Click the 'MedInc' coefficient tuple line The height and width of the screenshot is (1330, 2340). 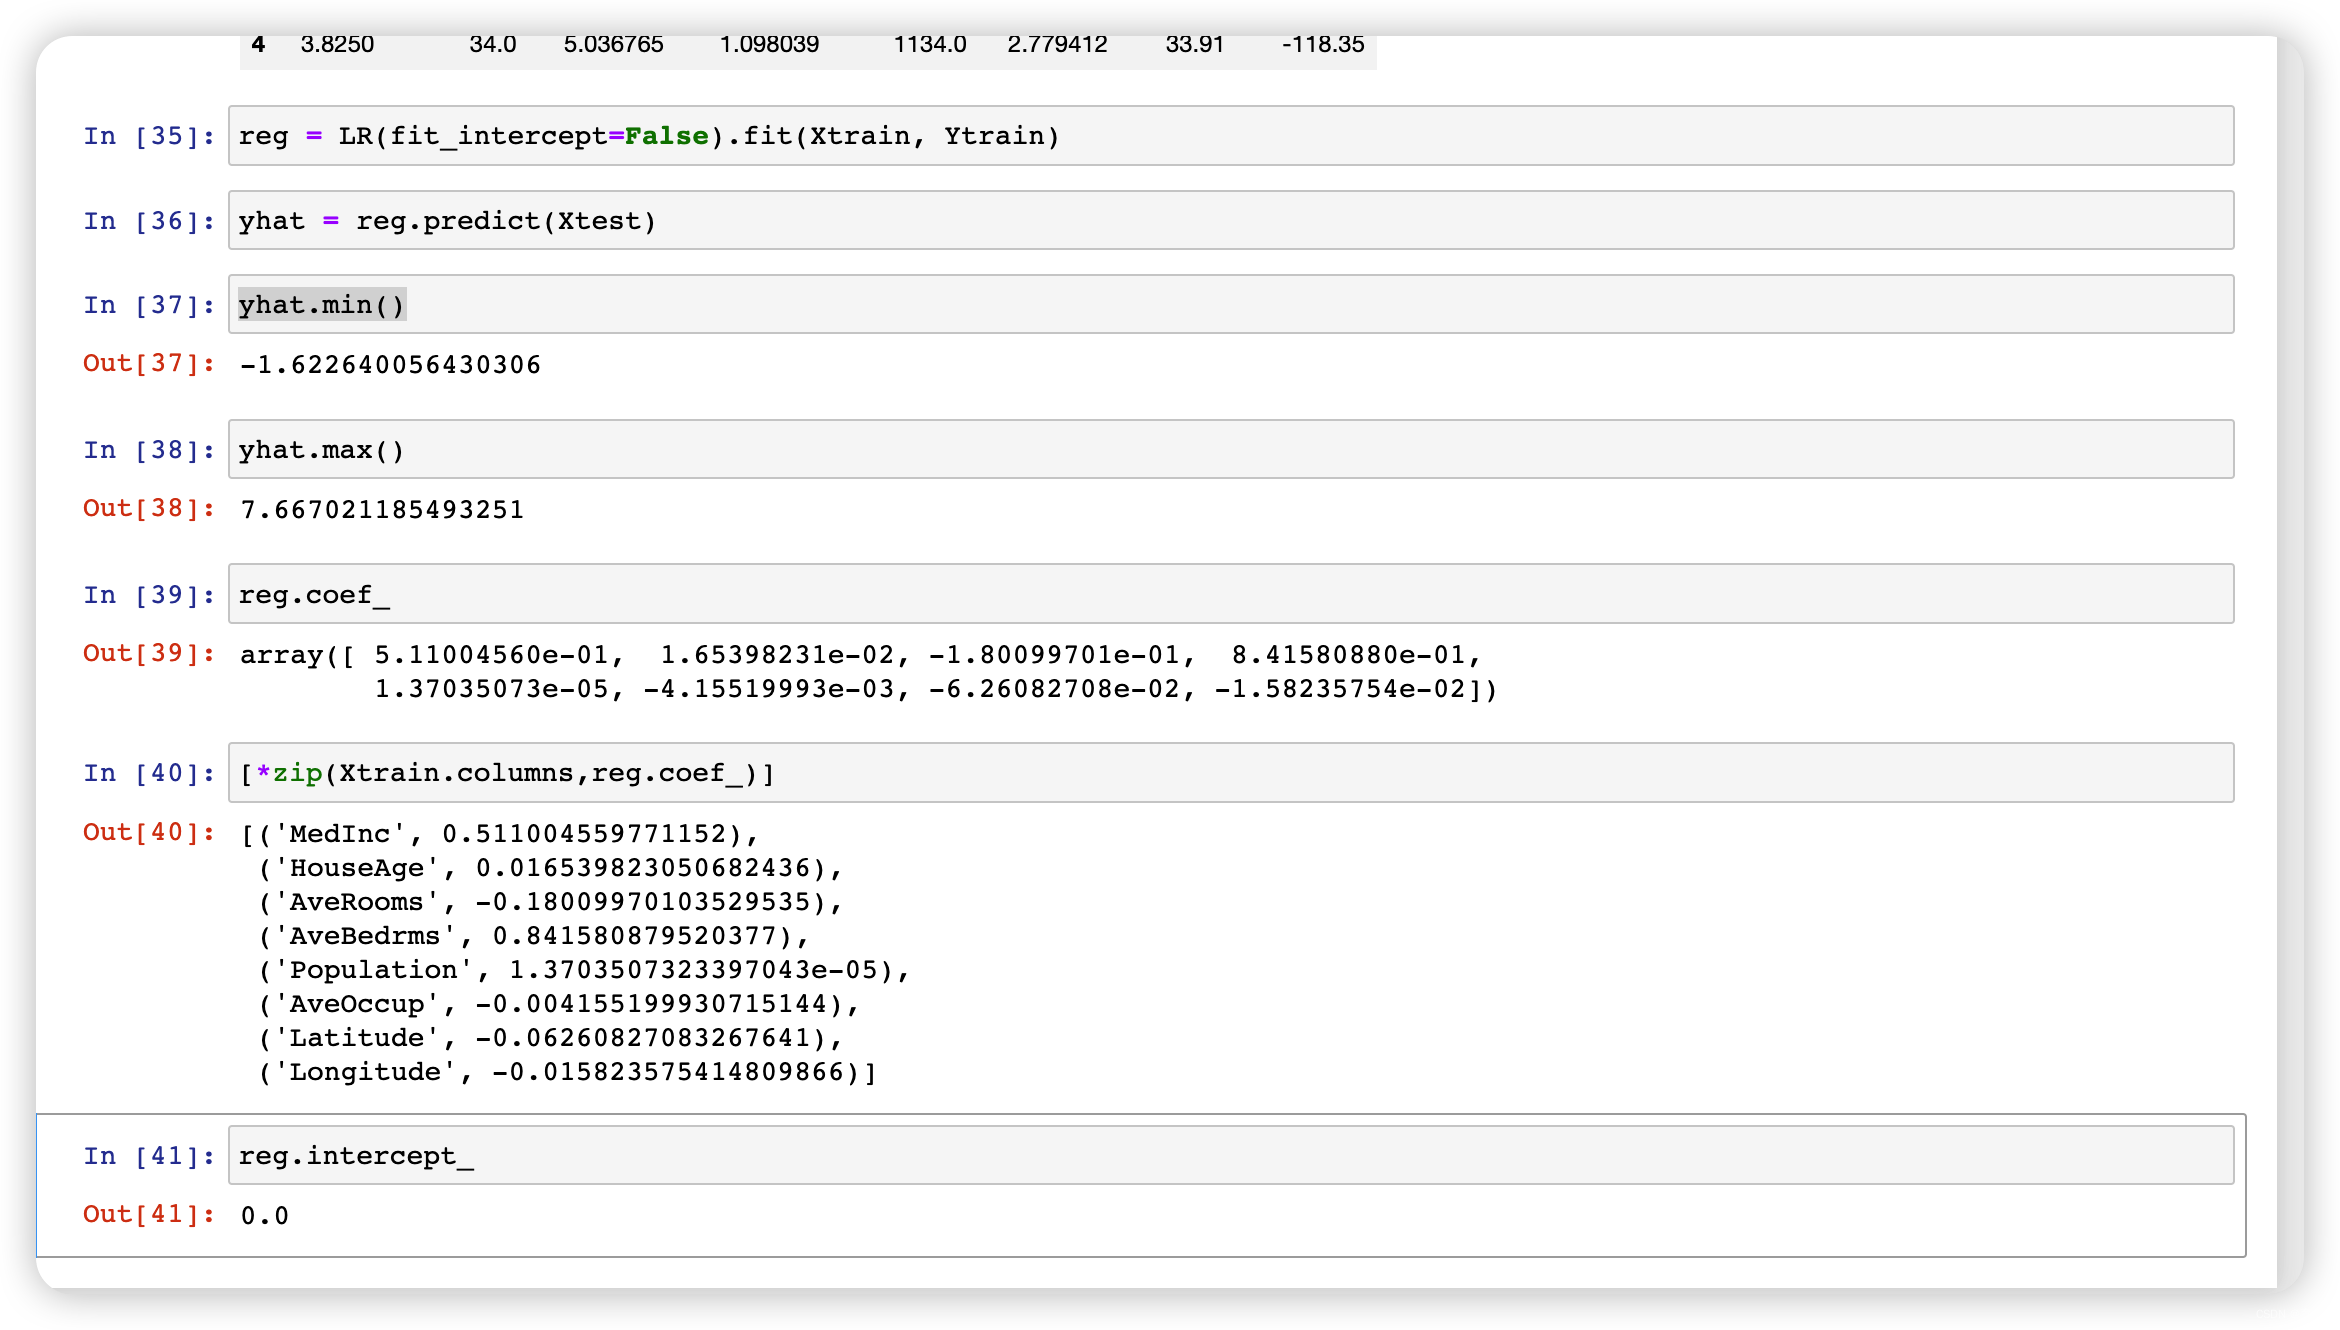[500, 834]
